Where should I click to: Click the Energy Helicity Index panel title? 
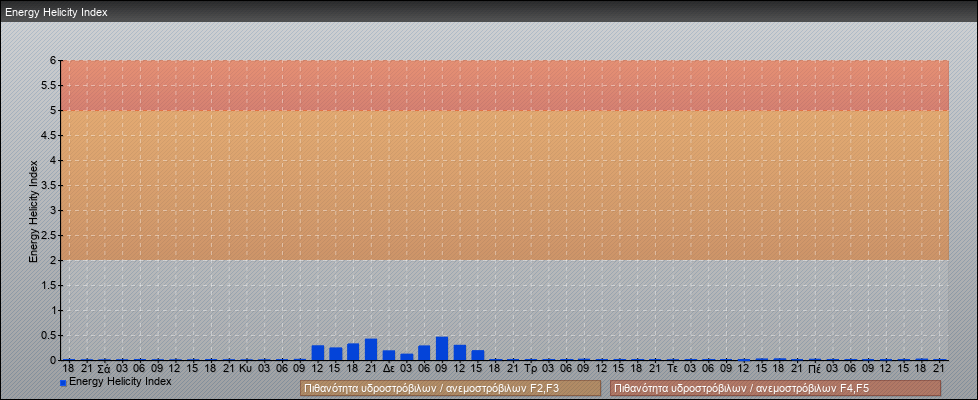tap(56, 12)
